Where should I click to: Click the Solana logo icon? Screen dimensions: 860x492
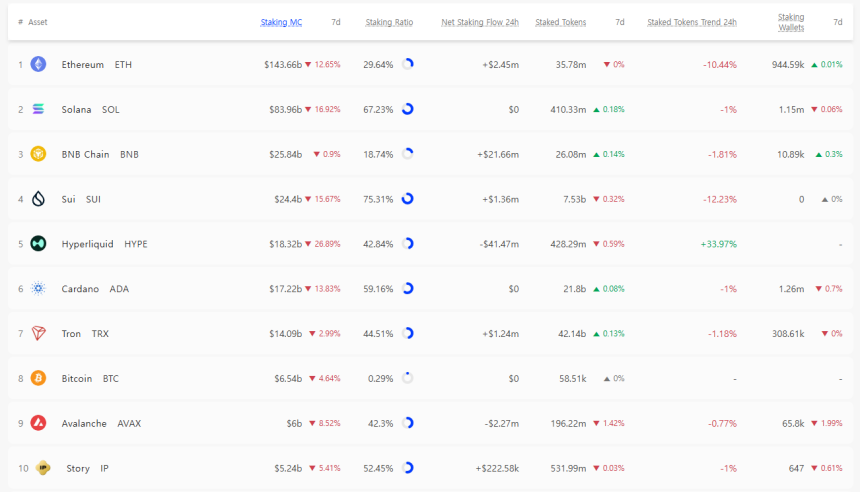[x=38, y=109]
